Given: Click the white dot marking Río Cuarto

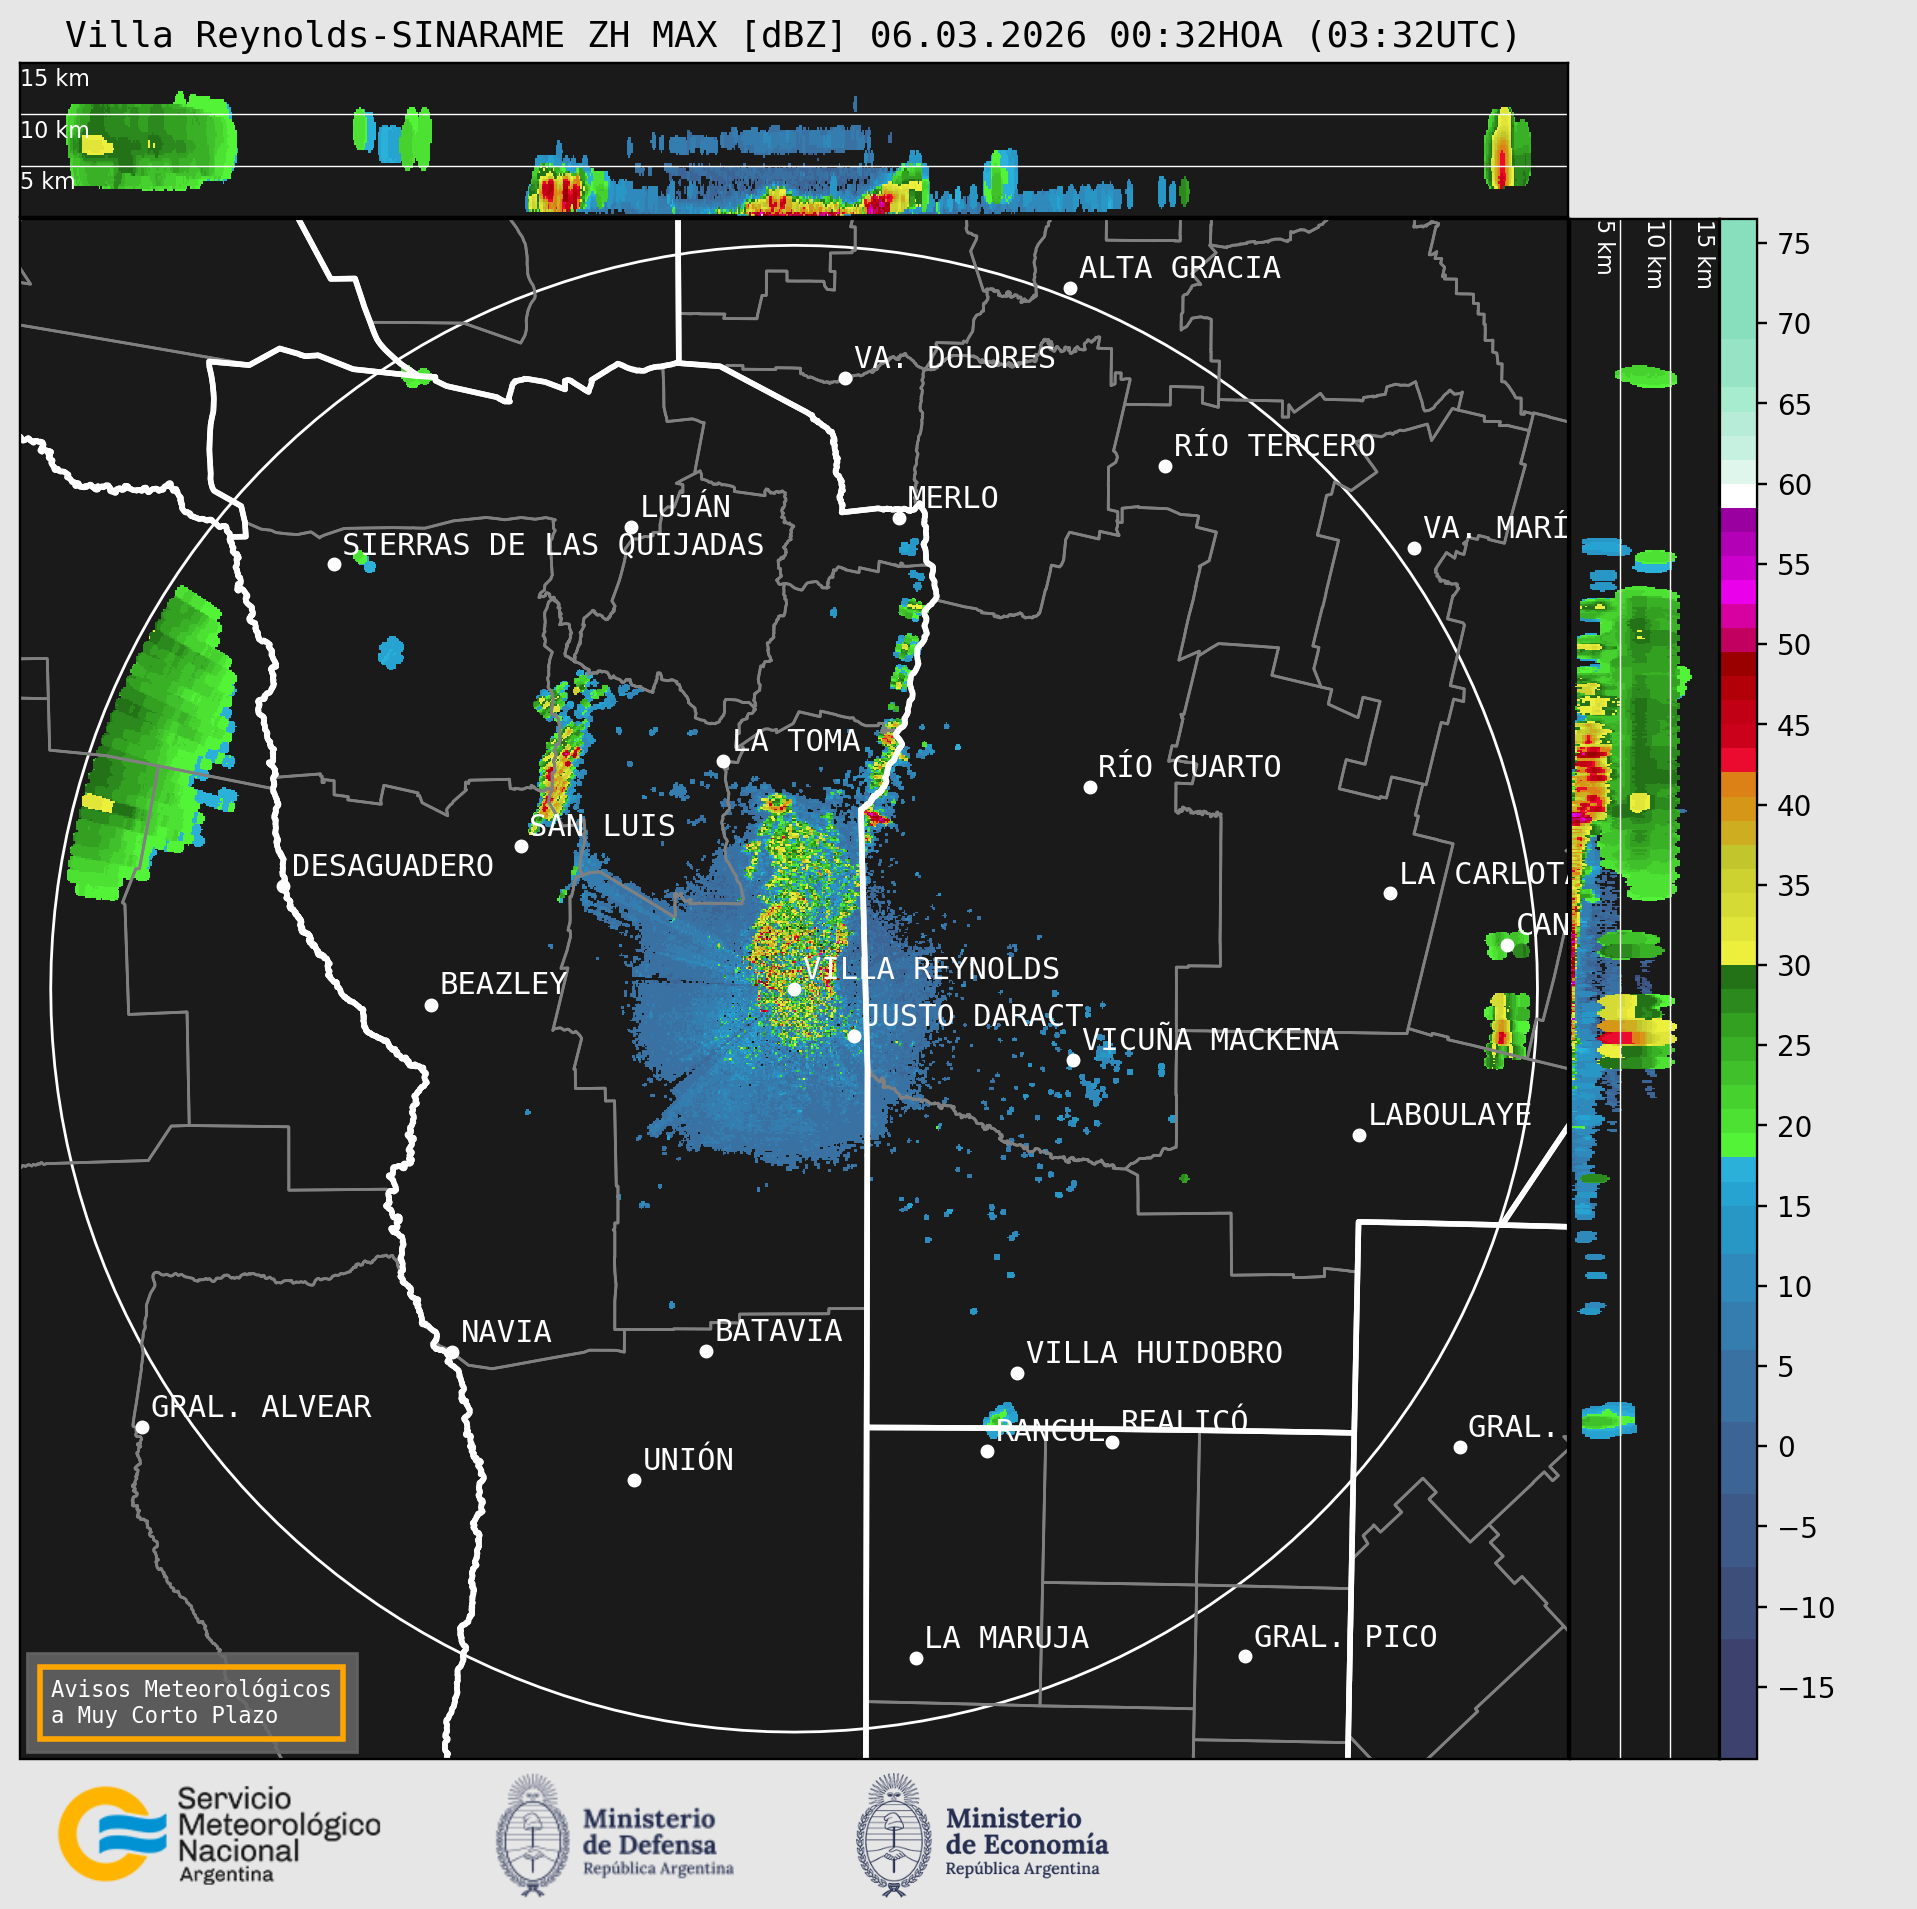Looking at the screenshot, I should 1090,788.
